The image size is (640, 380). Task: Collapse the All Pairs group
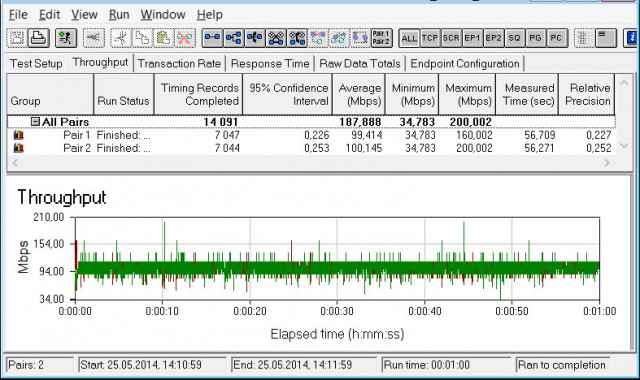click(x=36, y=122)
